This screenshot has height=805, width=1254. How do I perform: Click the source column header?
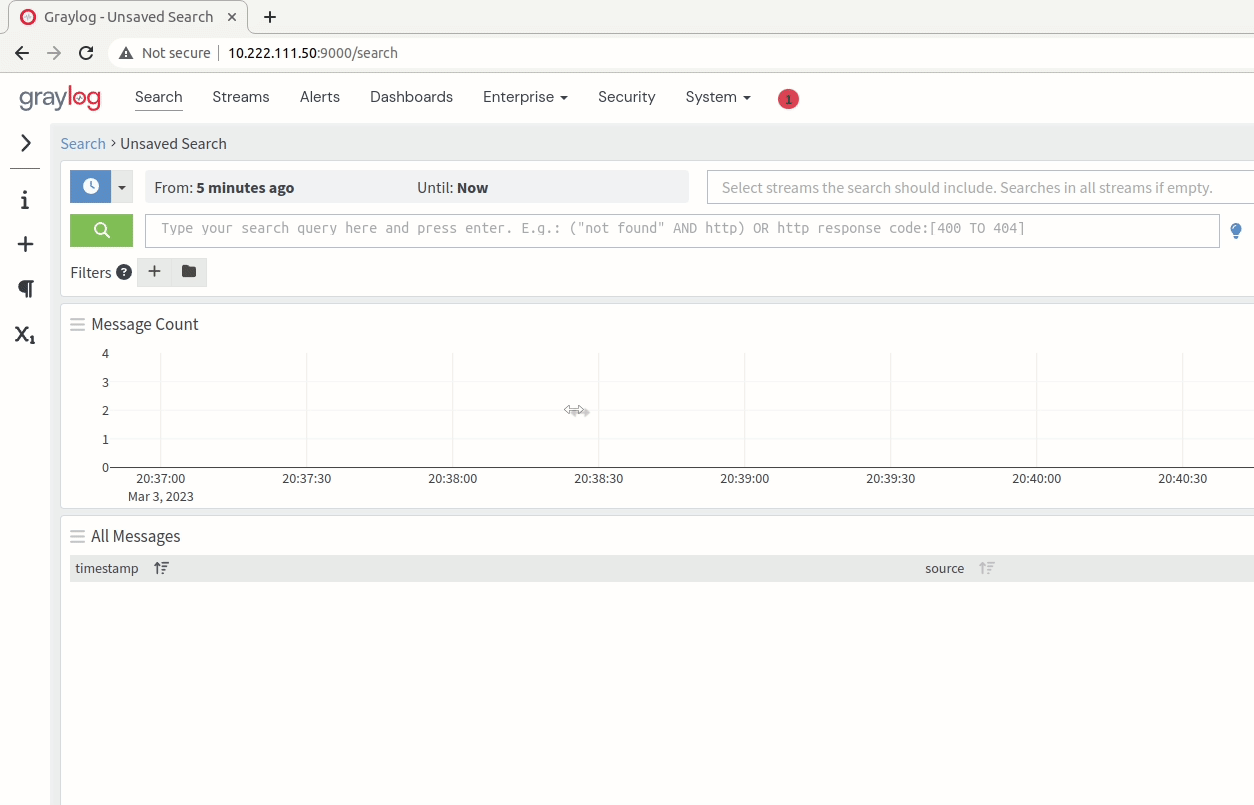coord(945,568)
